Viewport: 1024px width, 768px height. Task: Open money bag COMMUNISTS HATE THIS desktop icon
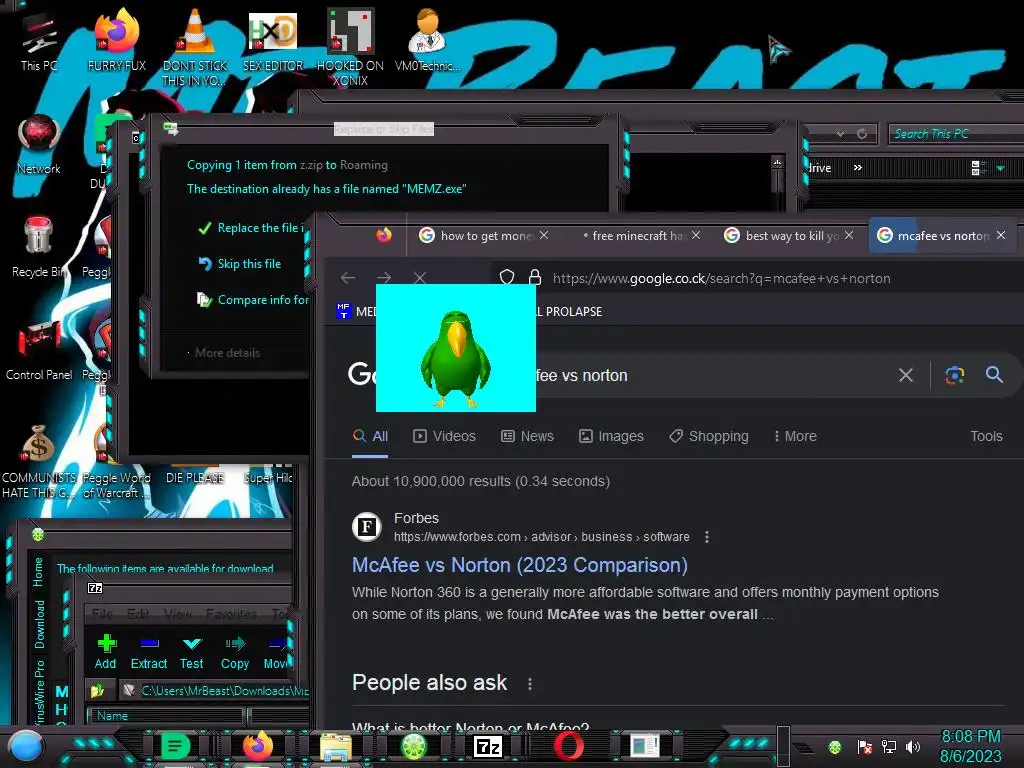click(x=39, y=461)
